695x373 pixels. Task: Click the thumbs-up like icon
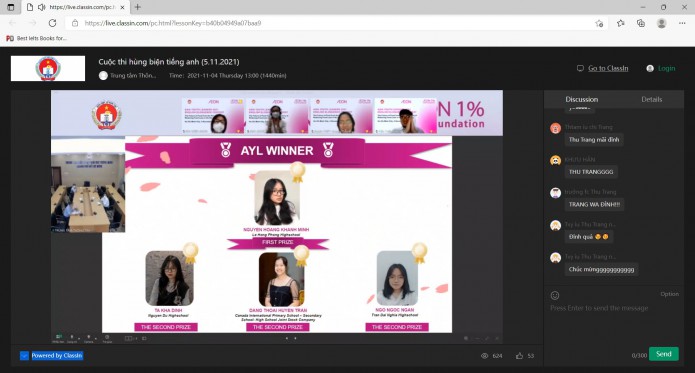(519, 356)
